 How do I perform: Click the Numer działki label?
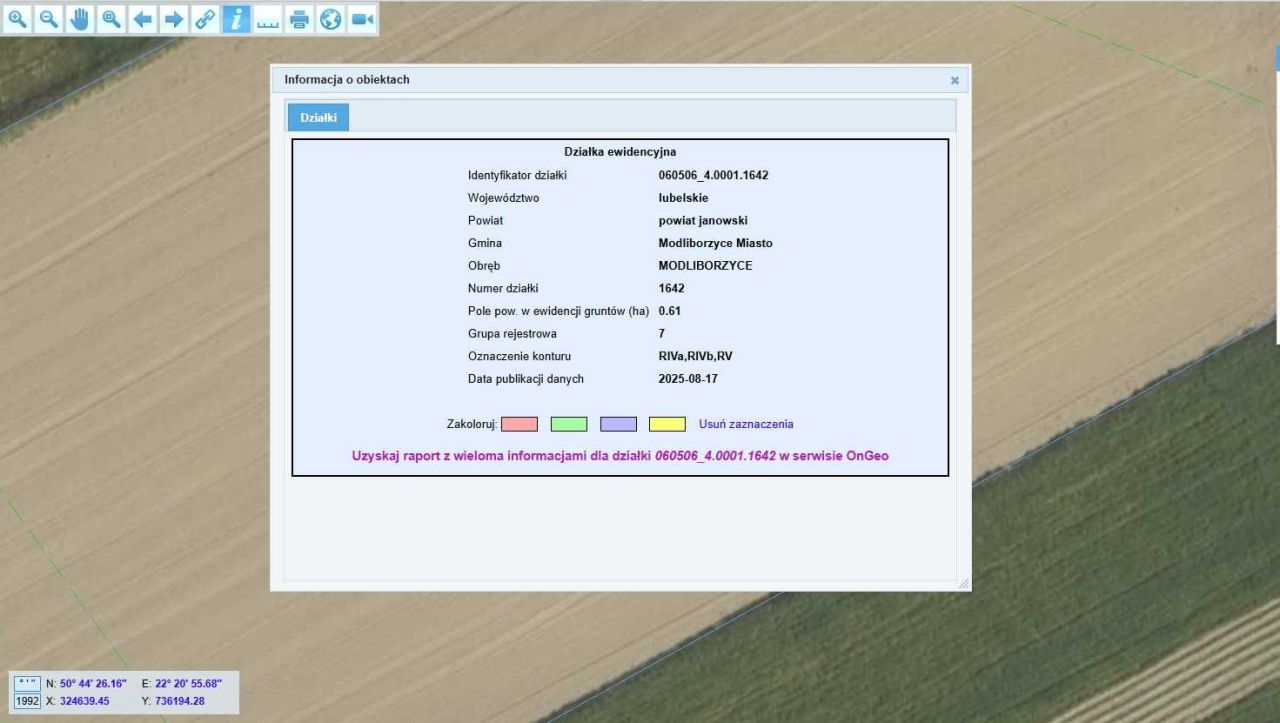503,288
